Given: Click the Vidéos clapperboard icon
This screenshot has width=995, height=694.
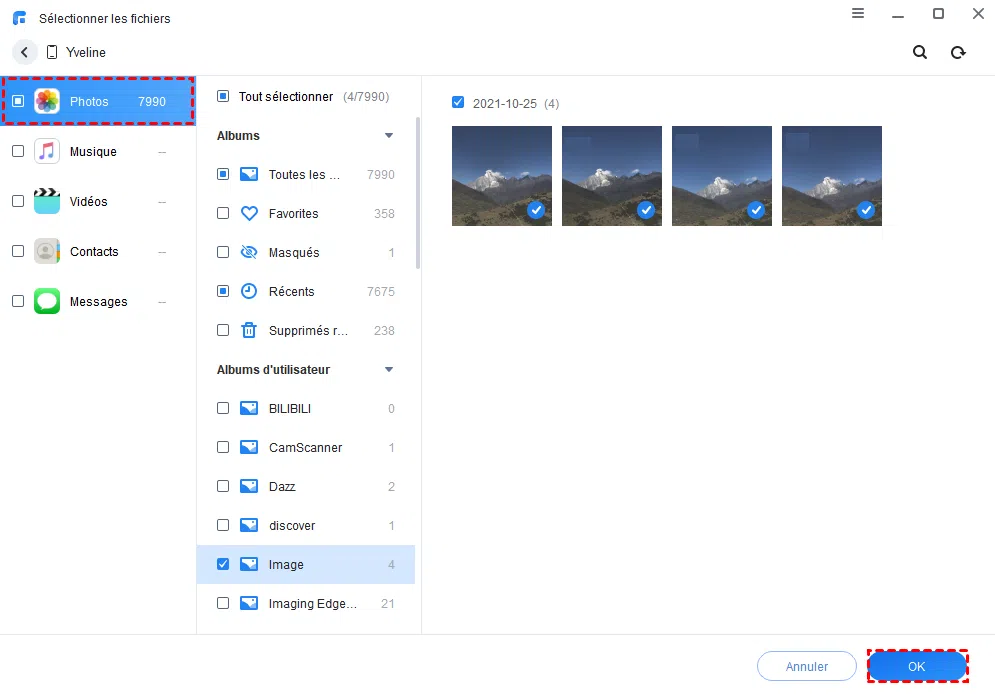Looking at the screenshot, I should pos(47,202).
